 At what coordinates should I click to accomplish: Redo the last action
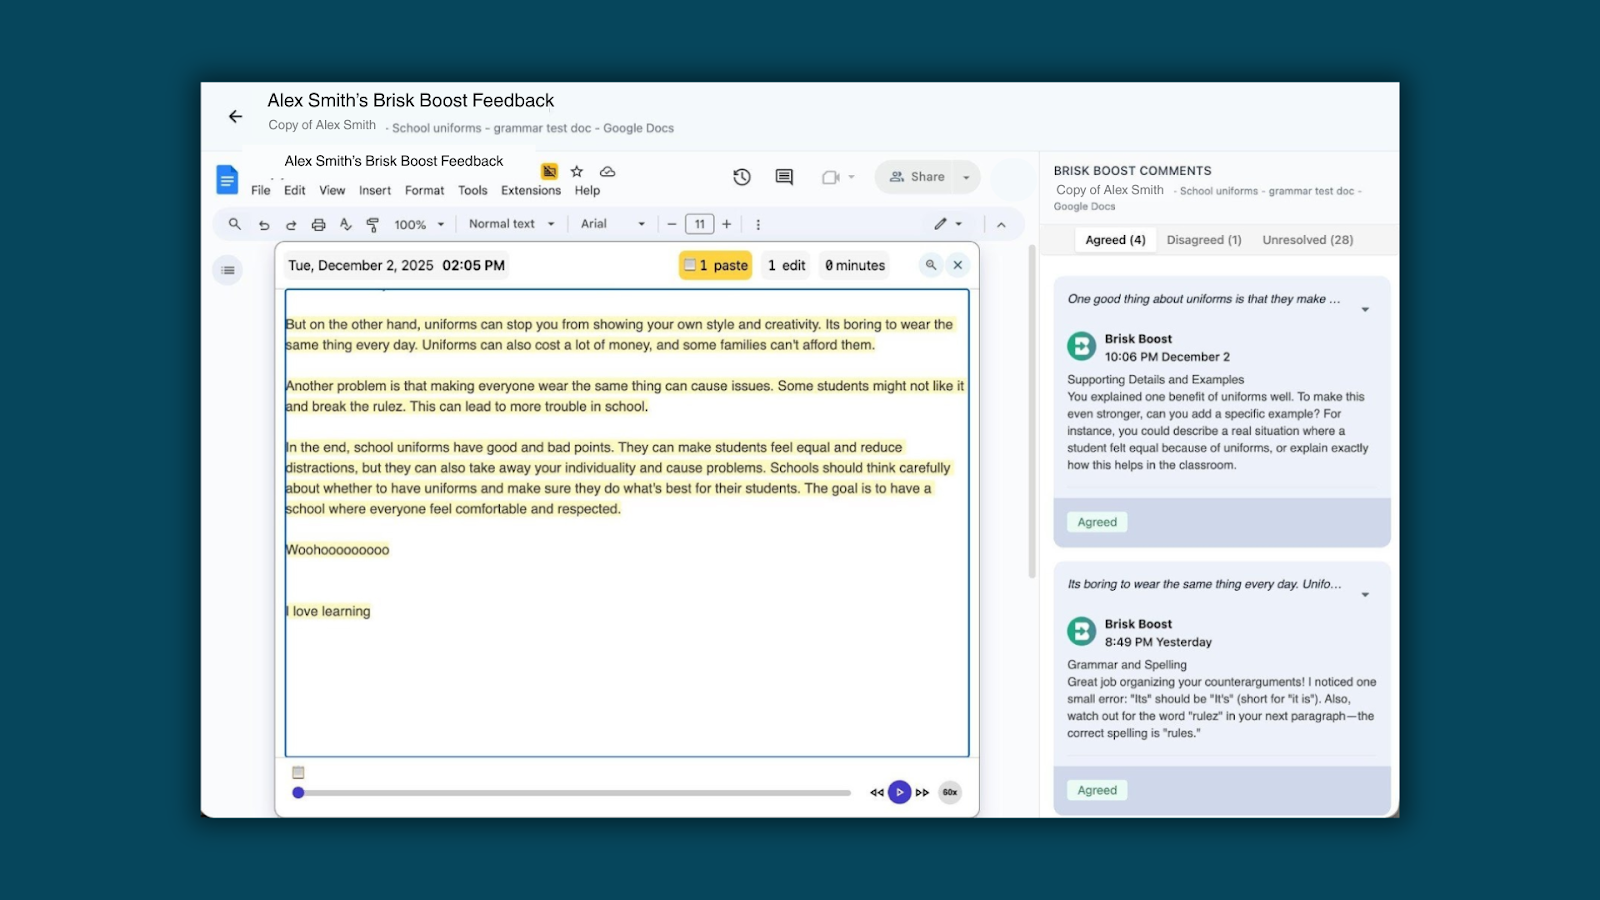pyautogui.click(x=291, y=225)
